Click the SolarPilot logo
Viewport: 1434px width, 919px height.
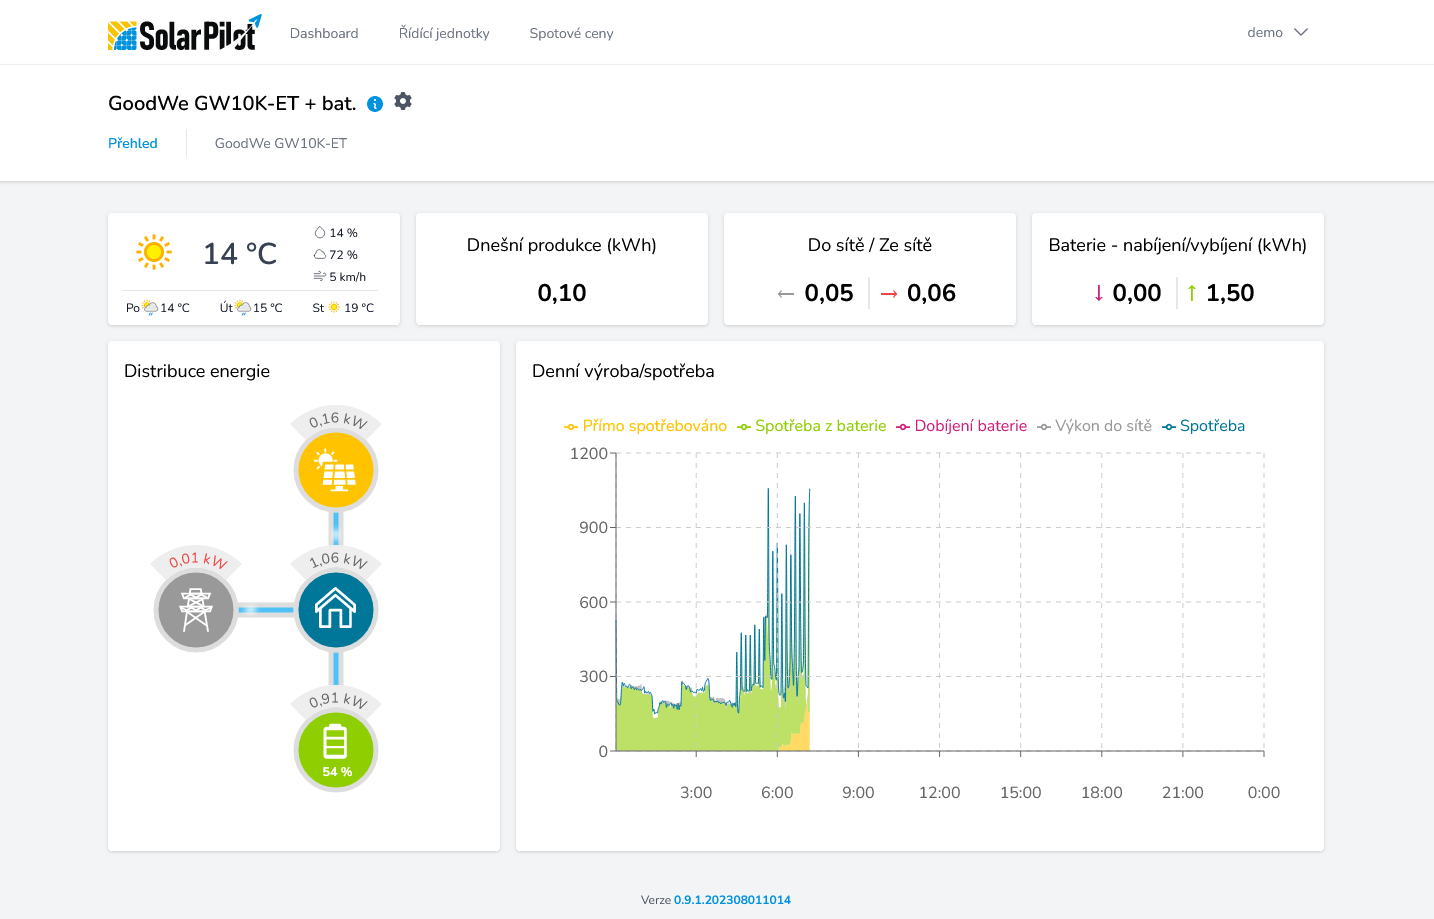(184, 33)
